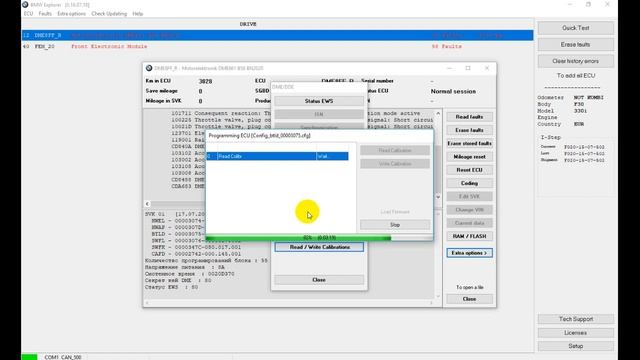This screenshot has width=640, height=360.
Task: Maximize the ECU sub-window
Action: pos(468,68)
